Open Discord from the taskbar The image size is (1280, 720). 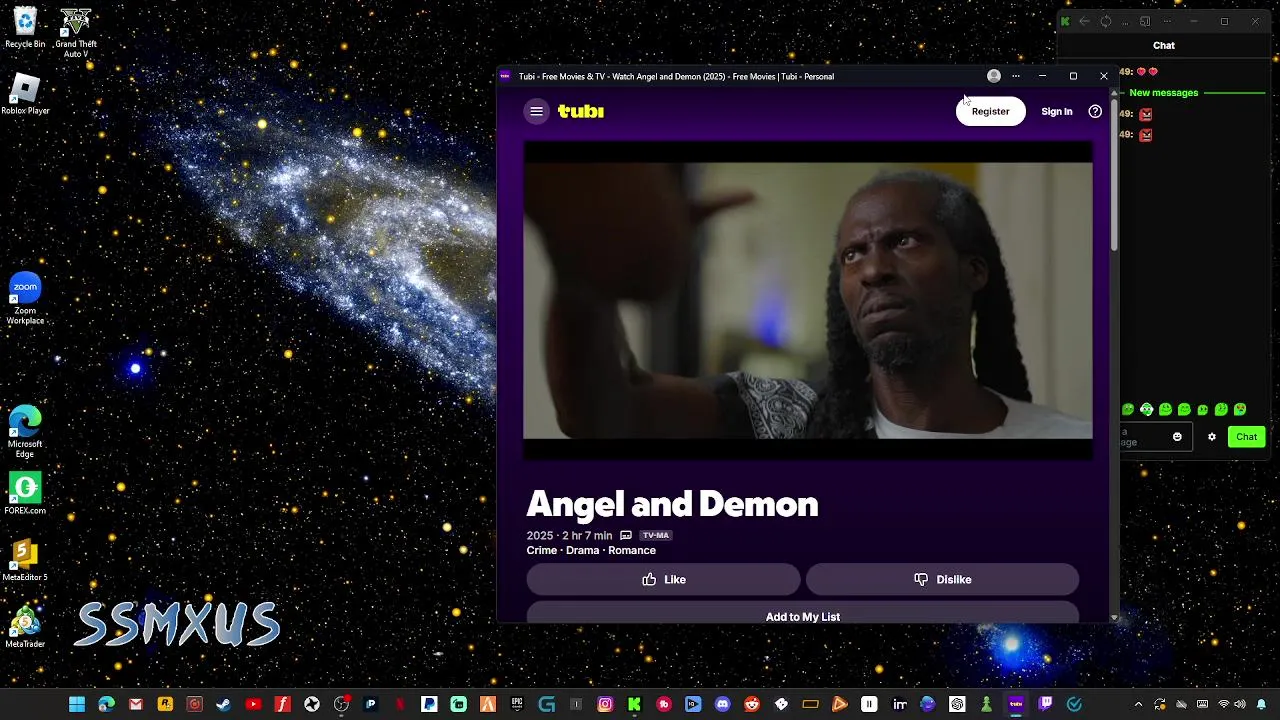point(723,705)
